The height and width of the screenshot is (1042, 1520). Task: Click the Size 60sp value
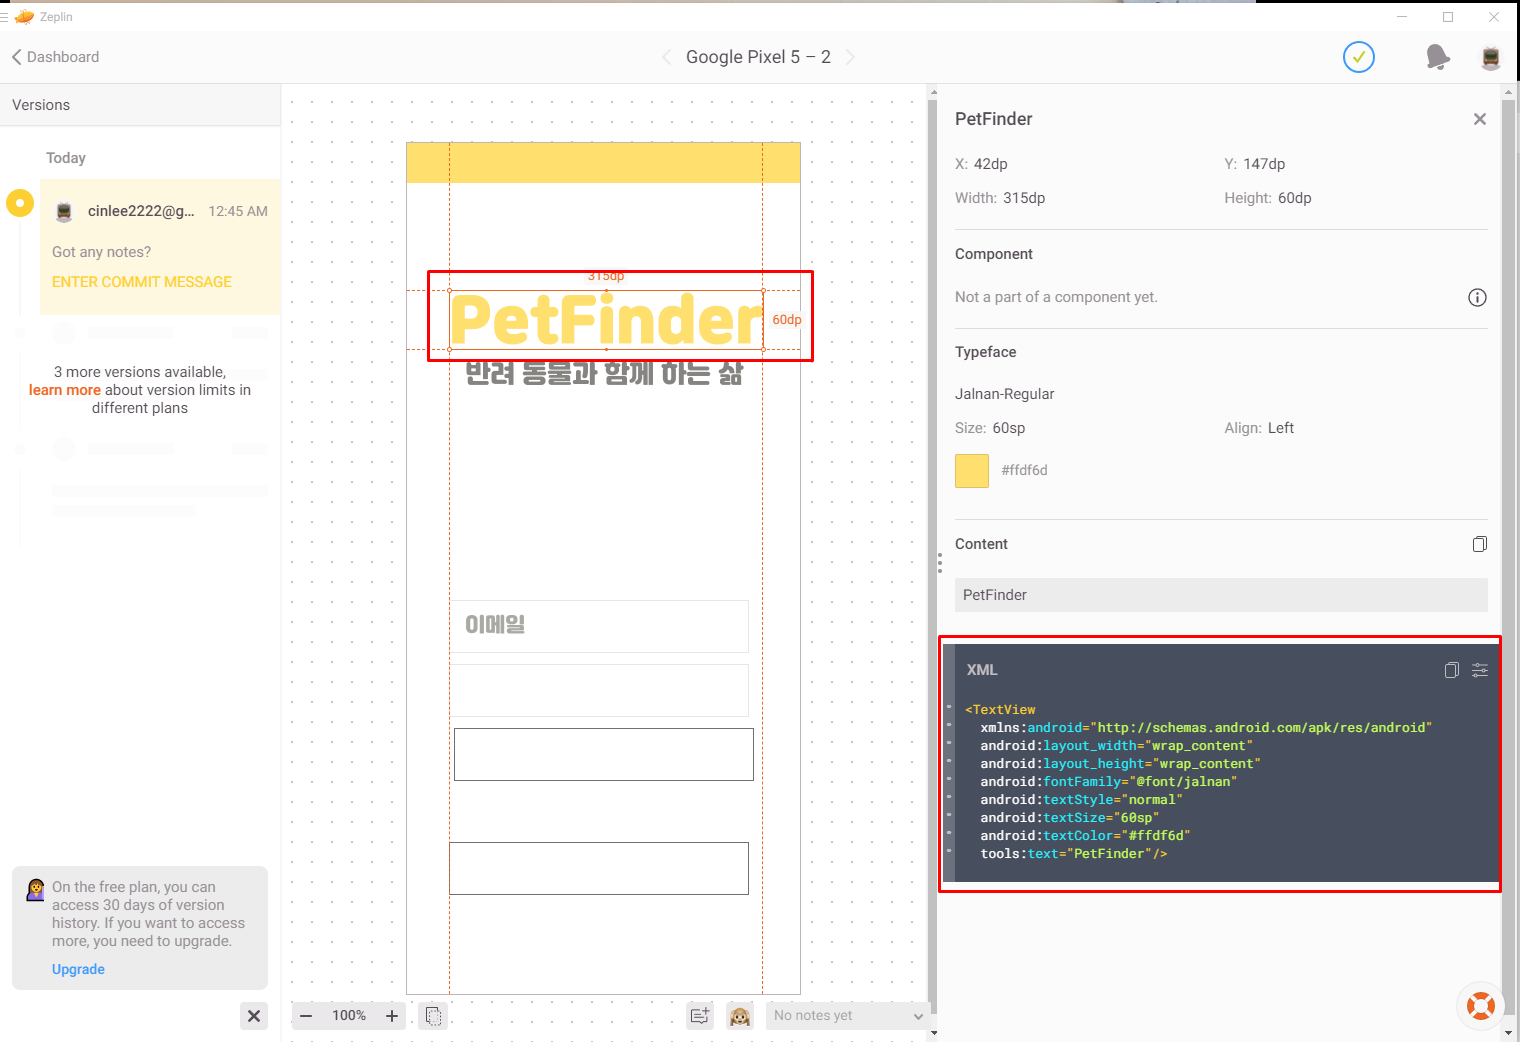click(x=1009, y=428)
